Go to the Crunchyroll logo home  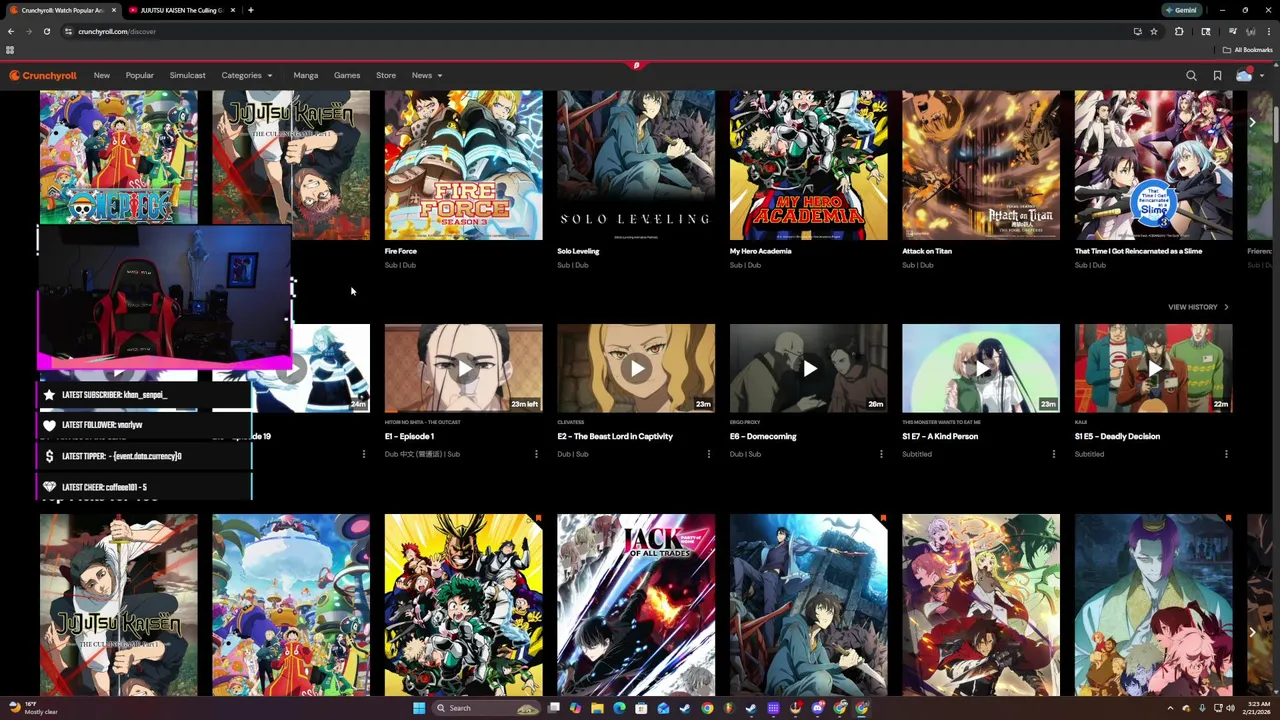pyautogui.click(x=43, y=75)
